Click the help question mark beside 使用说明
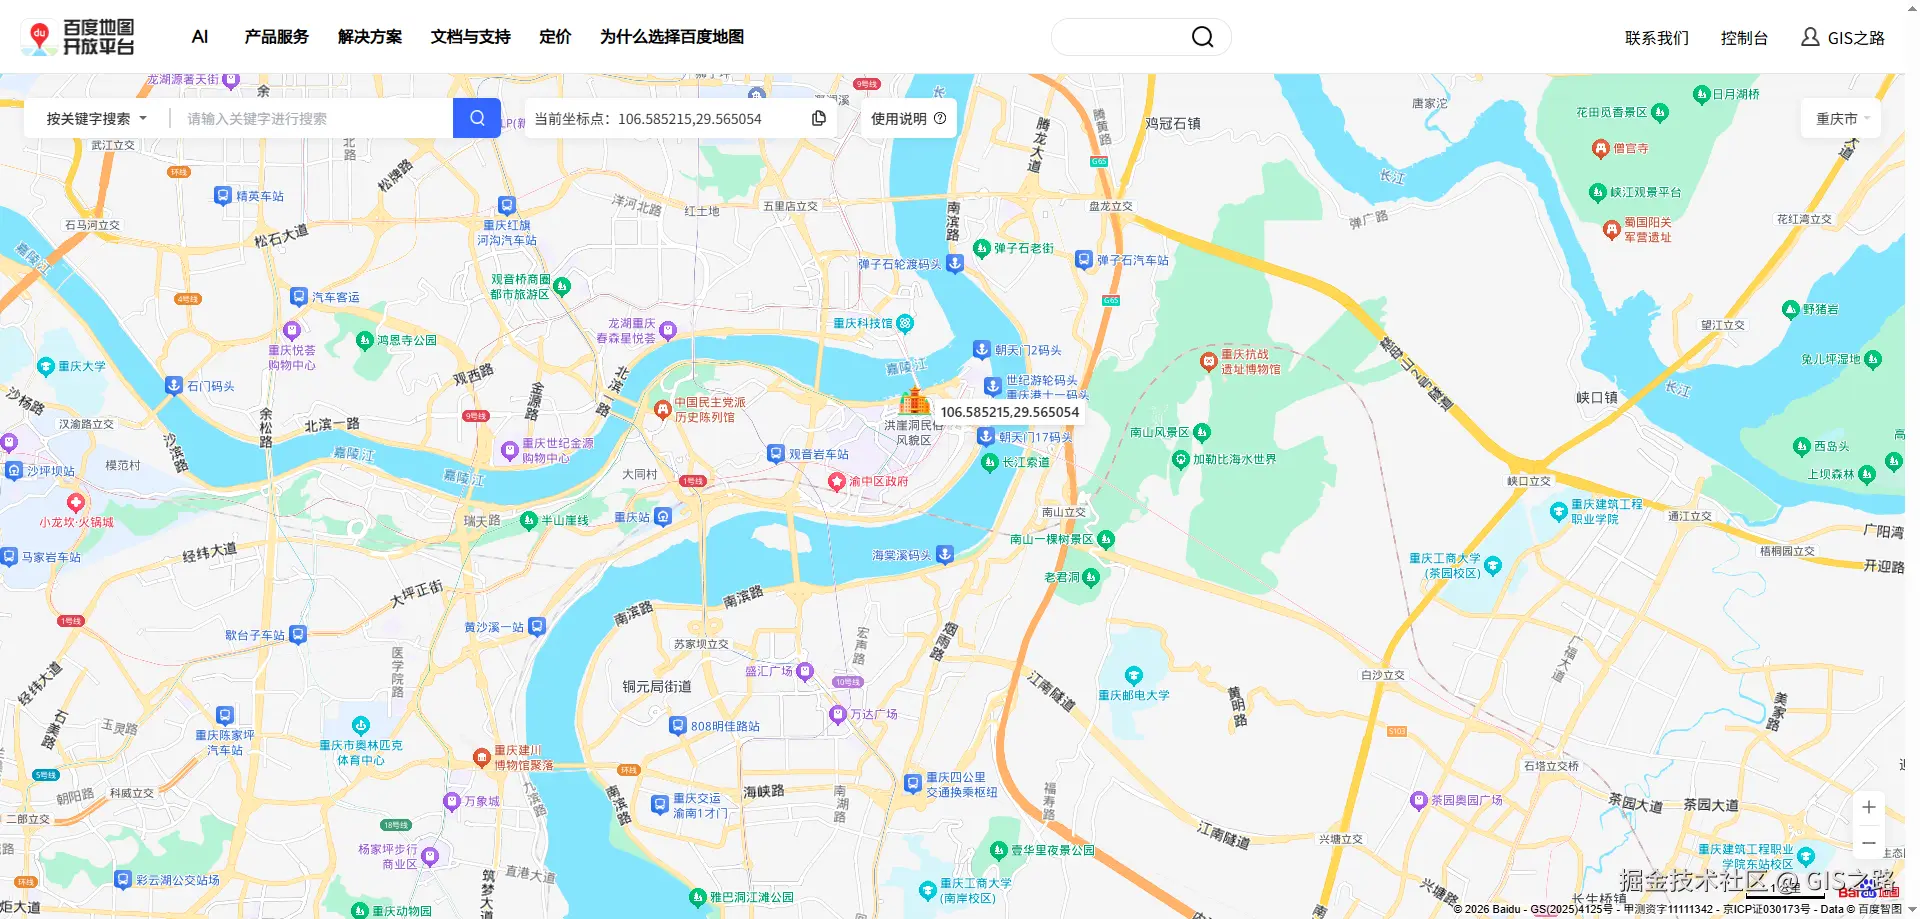 click(x=940, y=118)
